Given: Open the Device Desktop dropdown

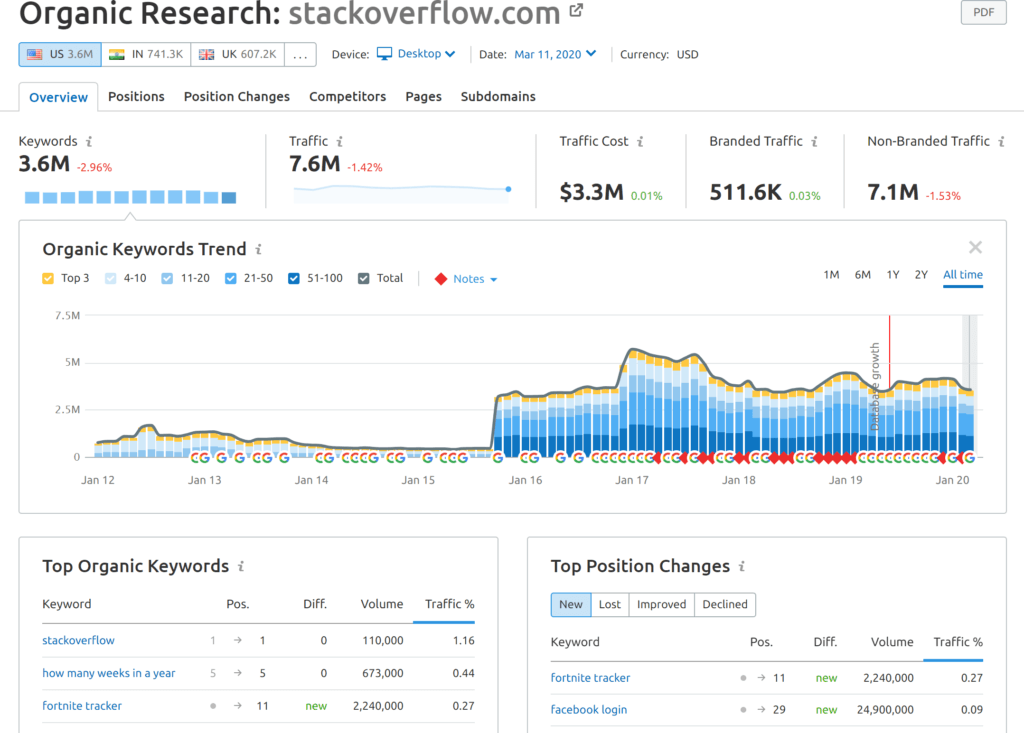Looking at the screenshot, I should click(417, 54).
